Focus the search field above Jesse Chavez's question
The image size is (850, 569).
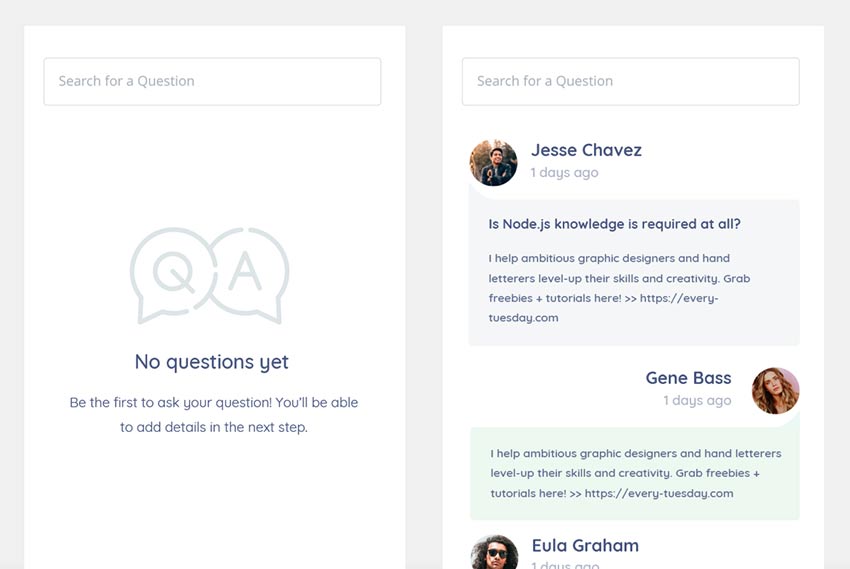coord(630,81)
